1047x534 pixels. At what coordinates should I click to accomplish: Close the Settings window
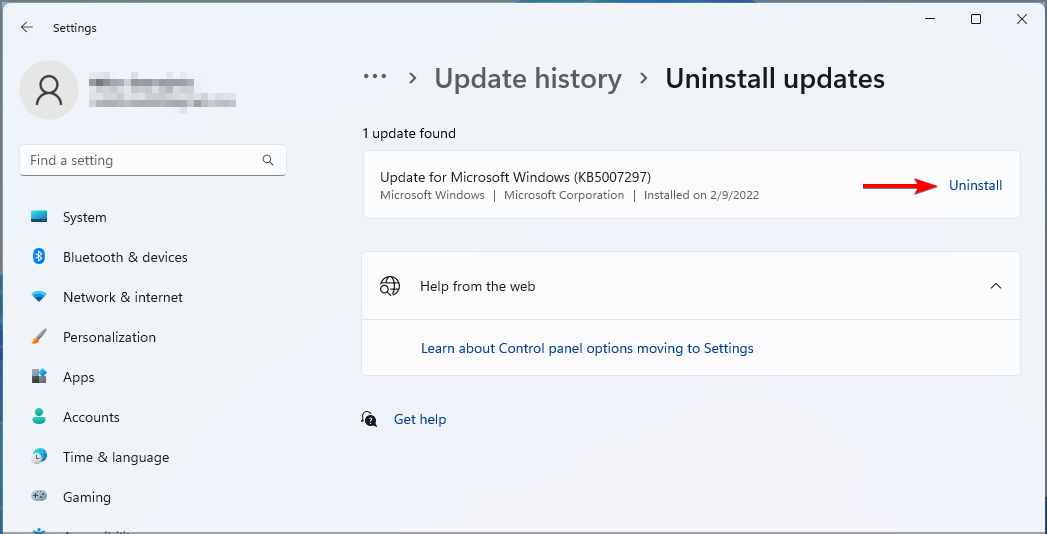[x=1022, y=19]
